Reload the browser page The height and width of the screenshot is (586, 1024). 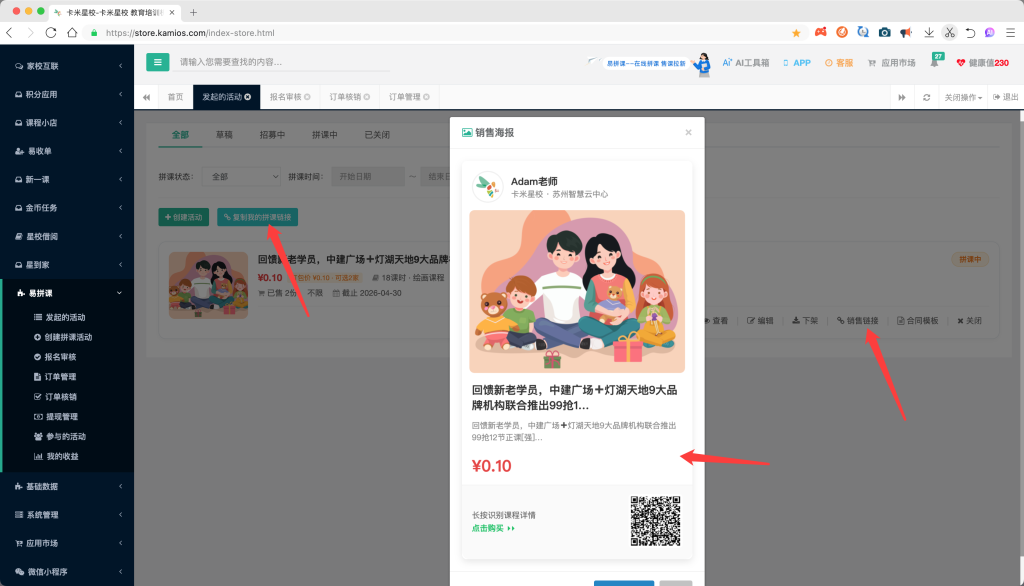[x=51, y=33]
